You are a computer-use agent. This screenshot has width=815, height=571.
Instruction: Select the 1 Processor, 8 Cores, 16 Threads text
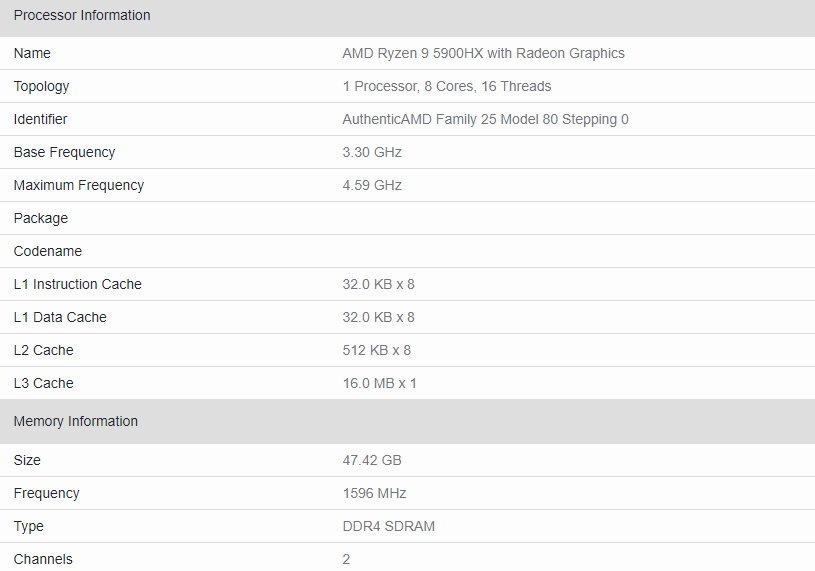446,86
